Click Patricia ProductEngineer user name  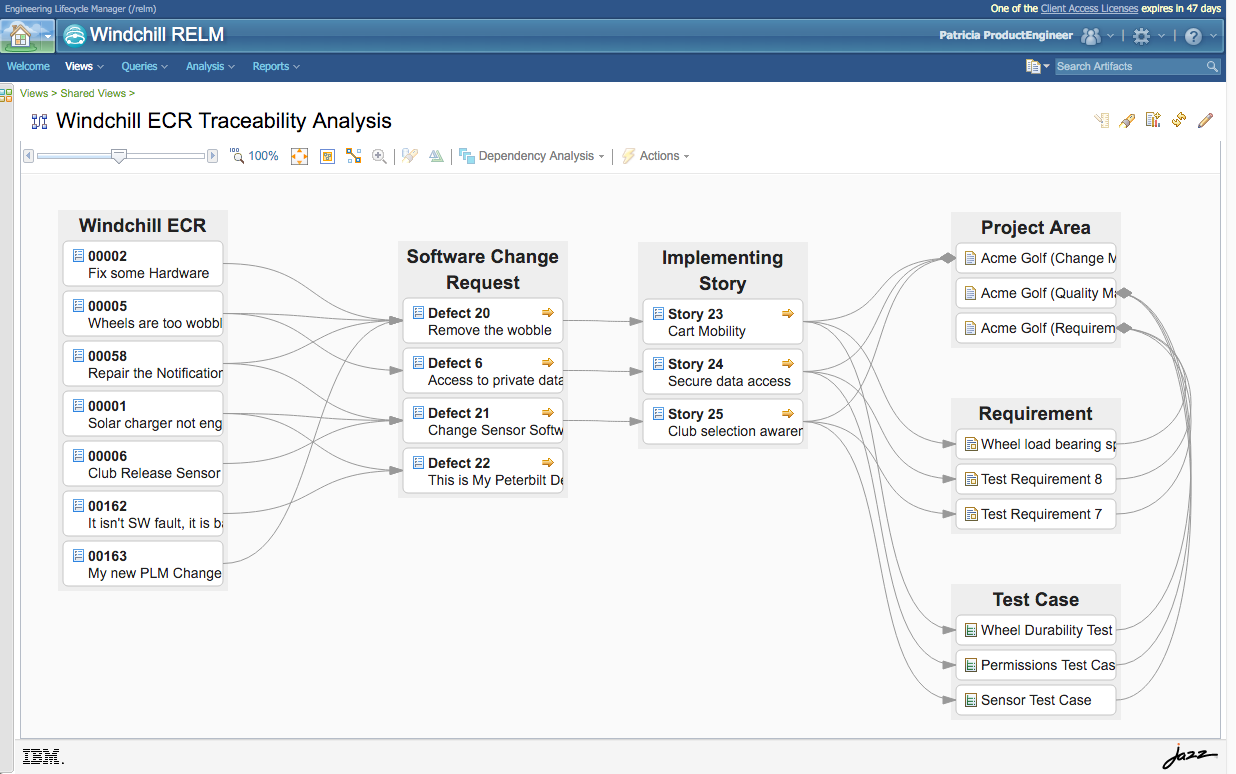1006,36
